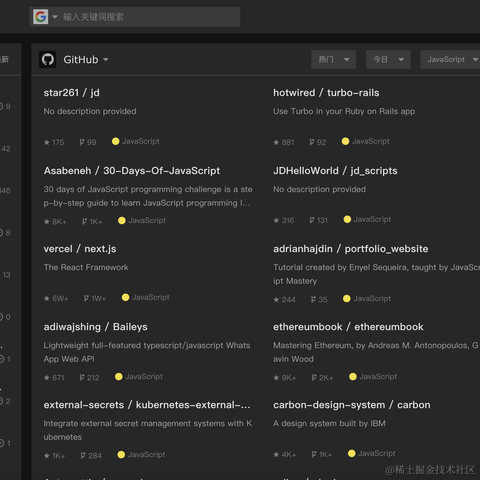Image resolution: width=480 pixels, height=480 pixels.
Task: Click the fork icon of jd_scripts
Action: point(312,220)
